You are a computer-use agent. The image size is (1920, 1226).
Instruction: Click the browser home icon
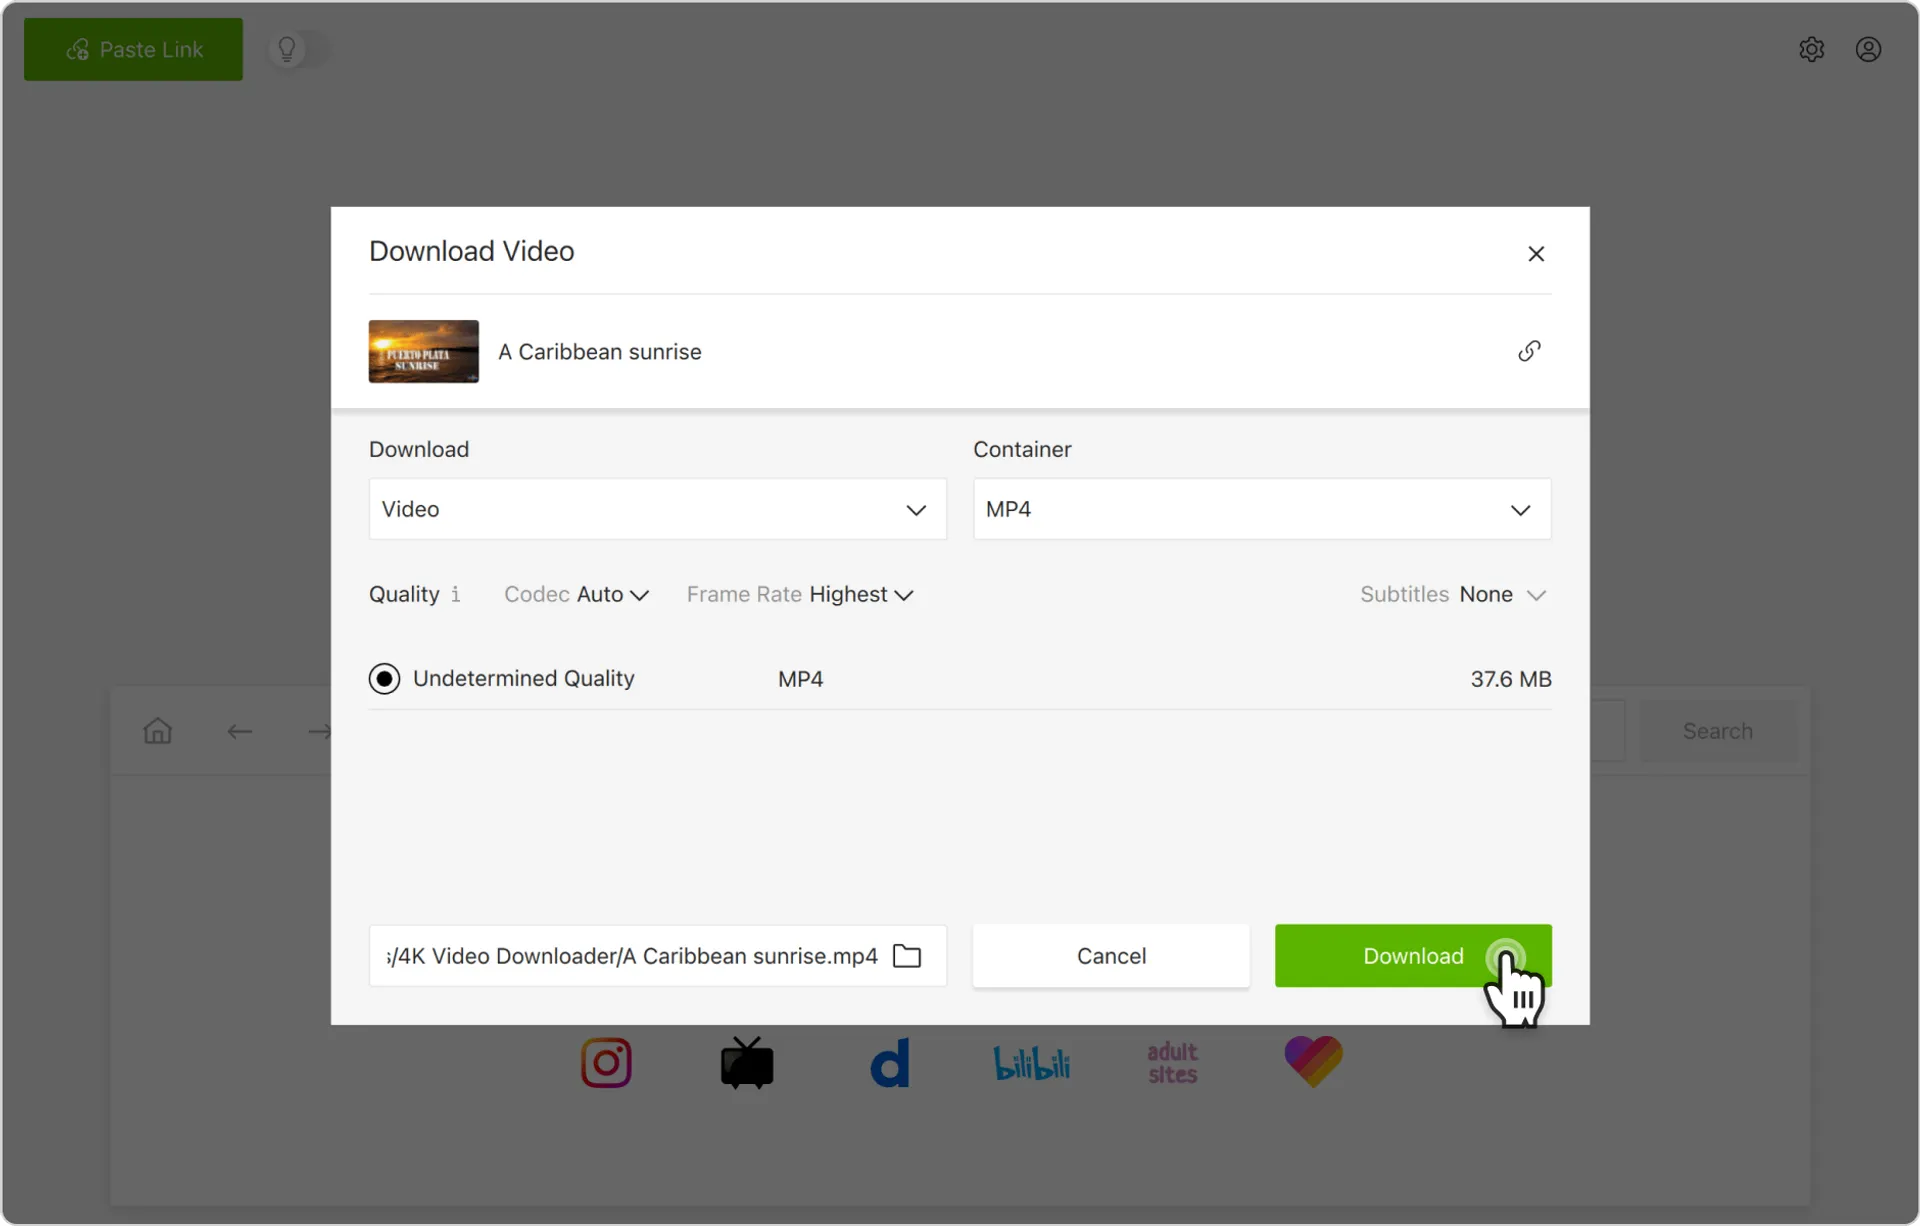pyautogui.click(x=157, y=731)
